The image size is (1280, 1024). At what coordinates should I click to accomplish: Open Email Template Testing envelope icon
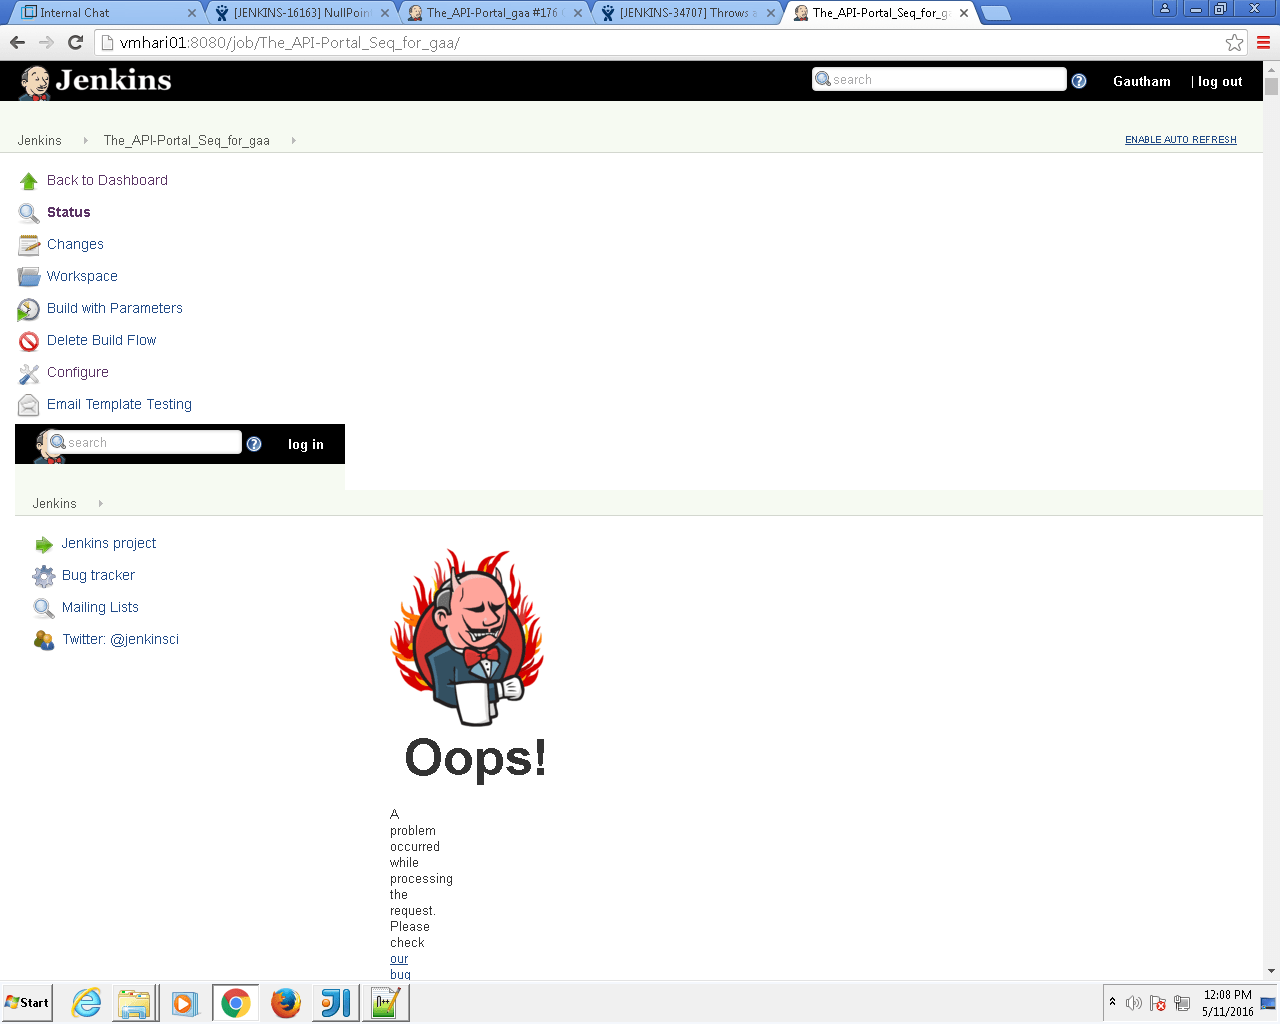coord(28,404)
